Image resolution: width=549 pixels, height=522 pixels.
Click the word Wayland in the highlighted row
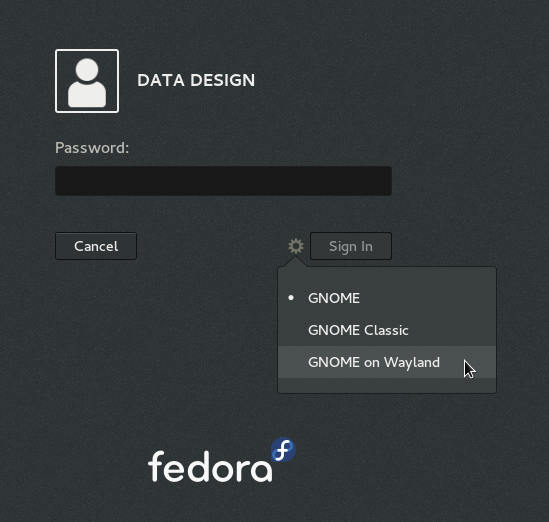coord(412,363)
